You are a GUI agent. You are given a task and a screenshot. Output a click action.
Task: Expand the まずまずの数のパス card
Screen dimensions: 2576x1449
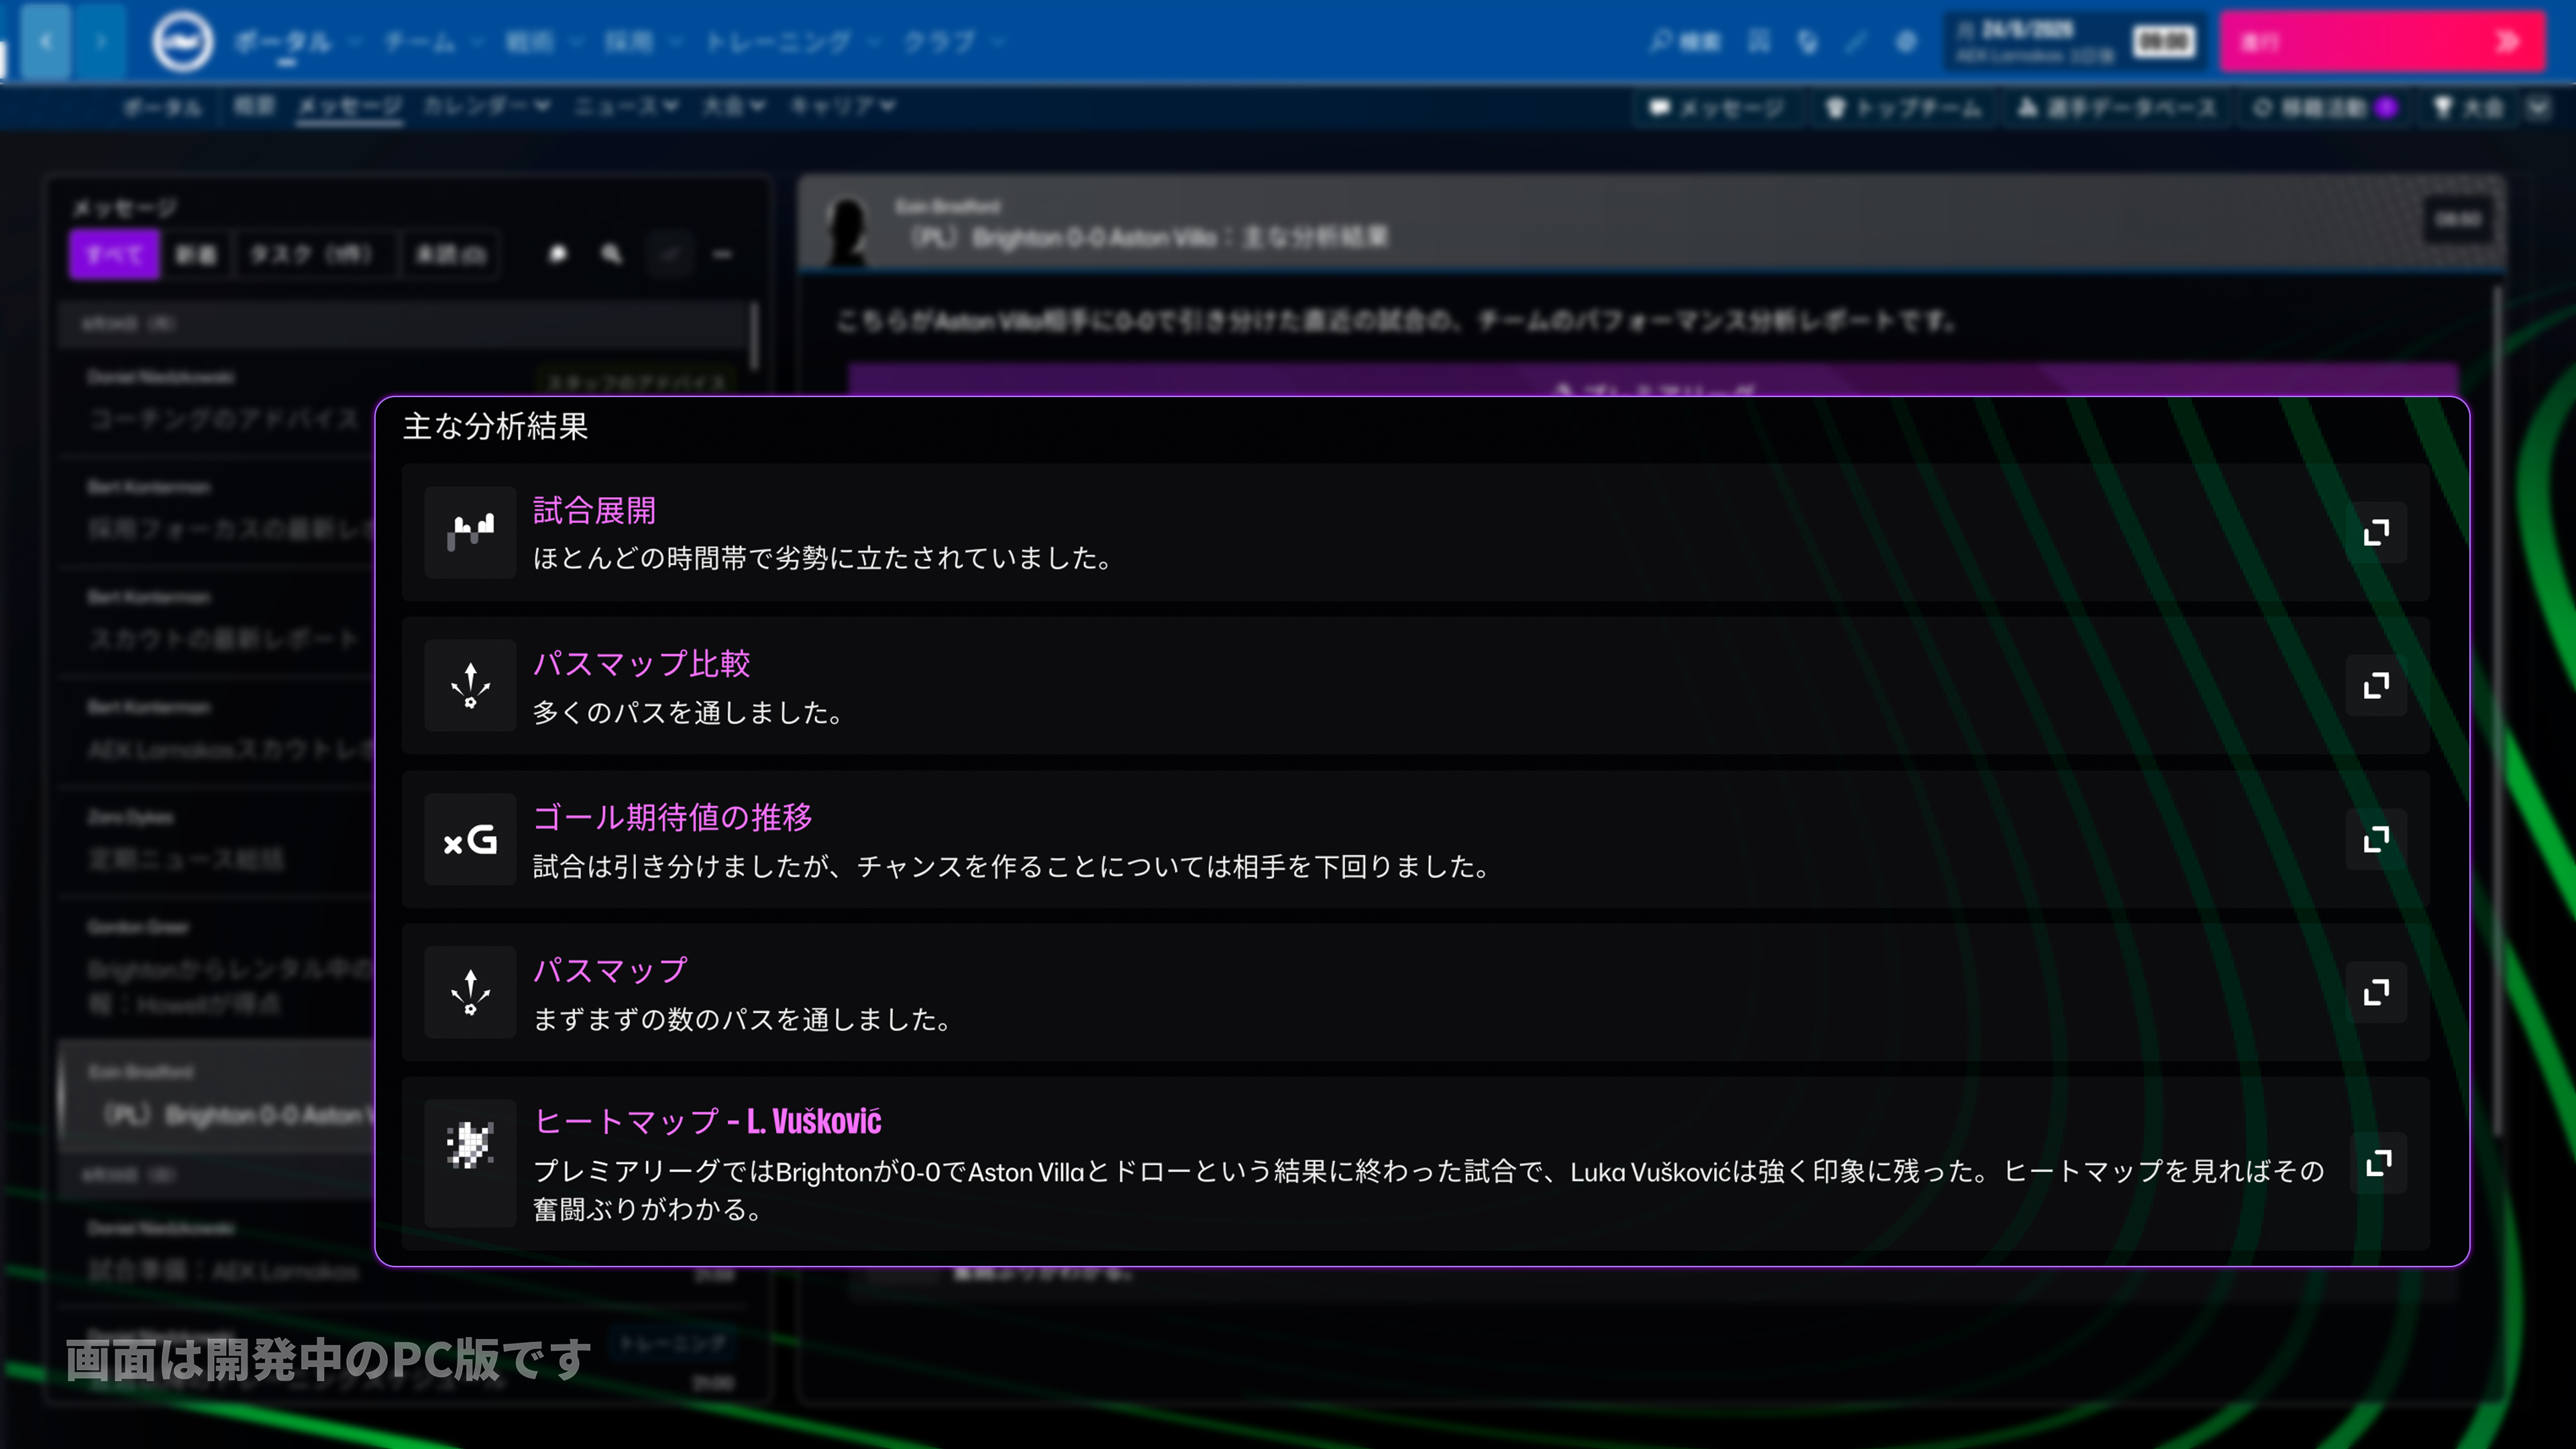click(2376, 992)
